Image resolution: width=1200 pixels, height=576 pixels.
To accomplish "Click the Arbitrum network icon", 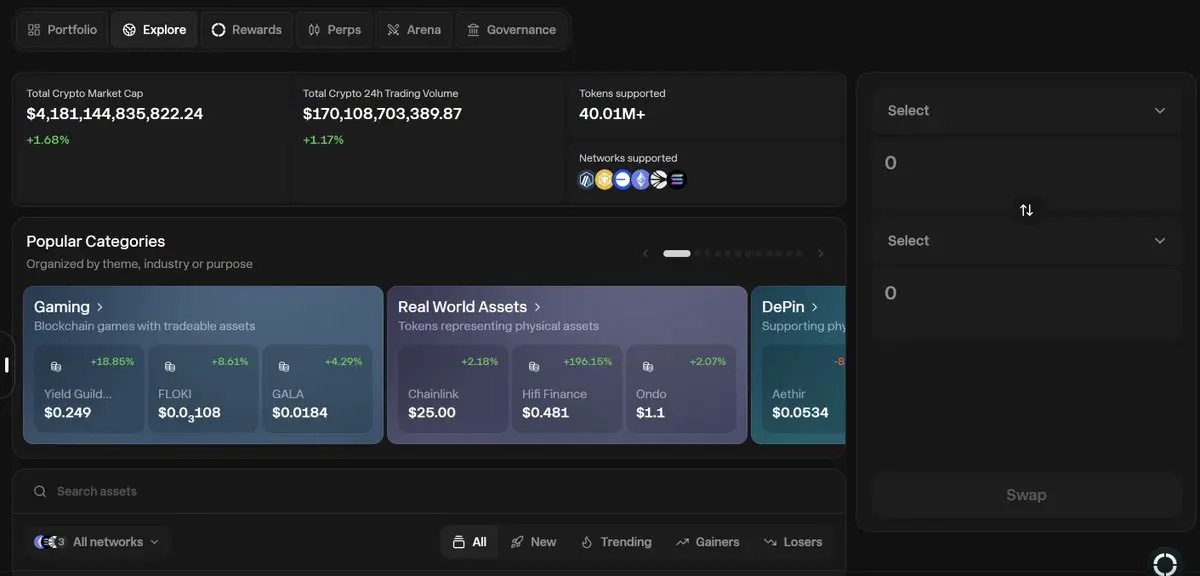I will 587,180.
